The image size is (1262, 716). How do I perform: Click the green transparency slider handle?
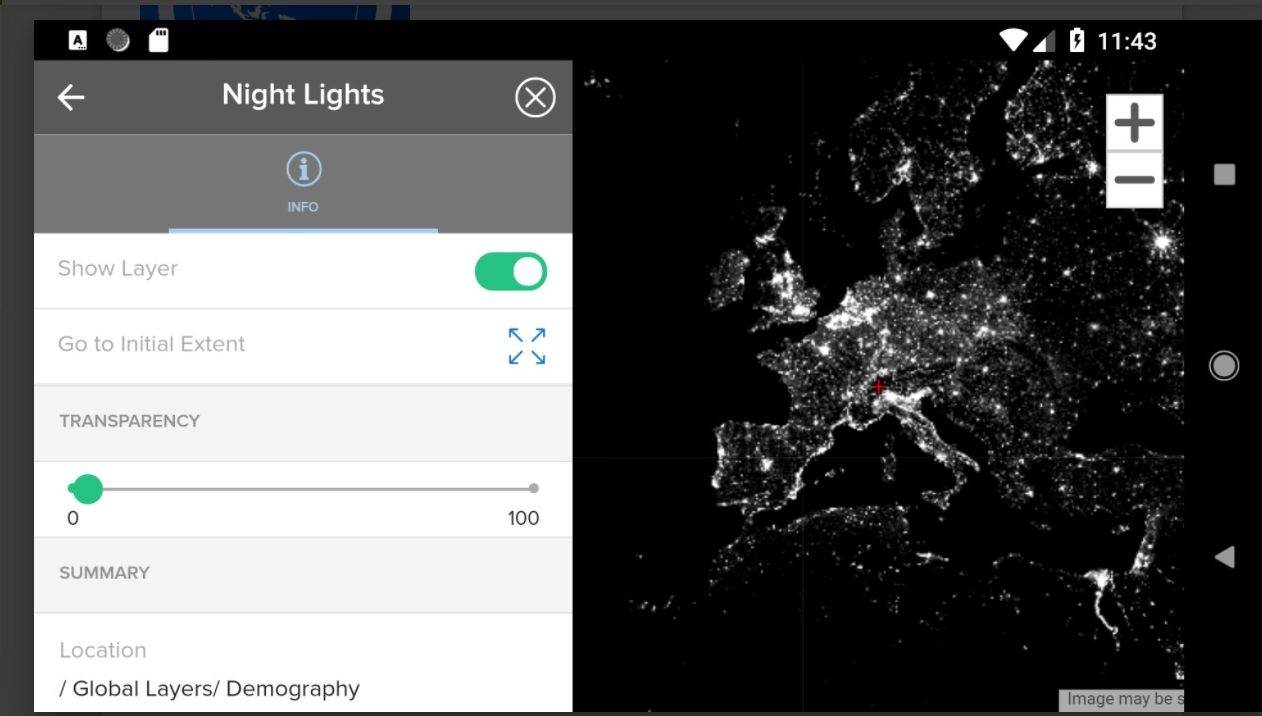(88, 489)
